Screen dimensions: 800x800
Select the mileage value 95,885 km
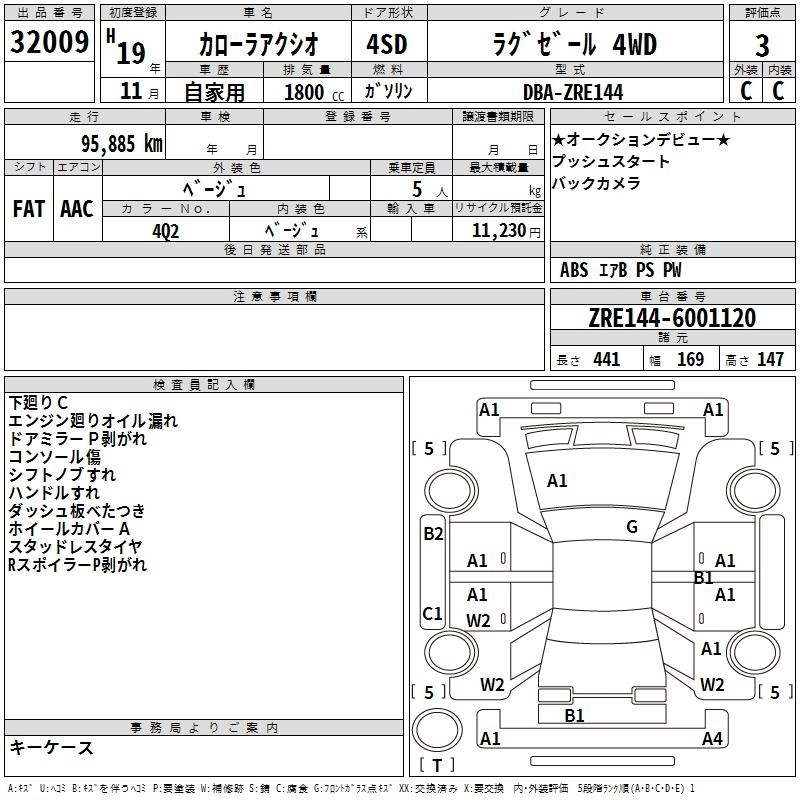116,143
